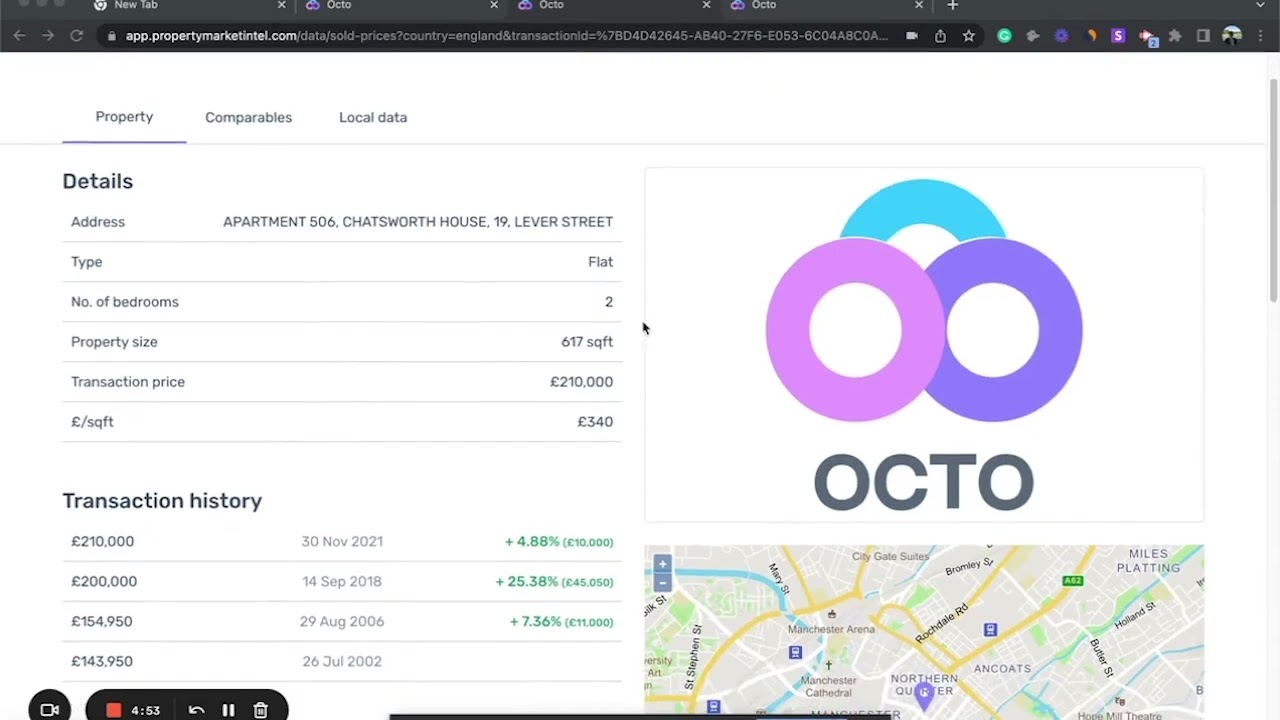Open the Local data tab
The width and height of the screenshot is (1280, 720).
pyautogui.click(x=373, y=117)
